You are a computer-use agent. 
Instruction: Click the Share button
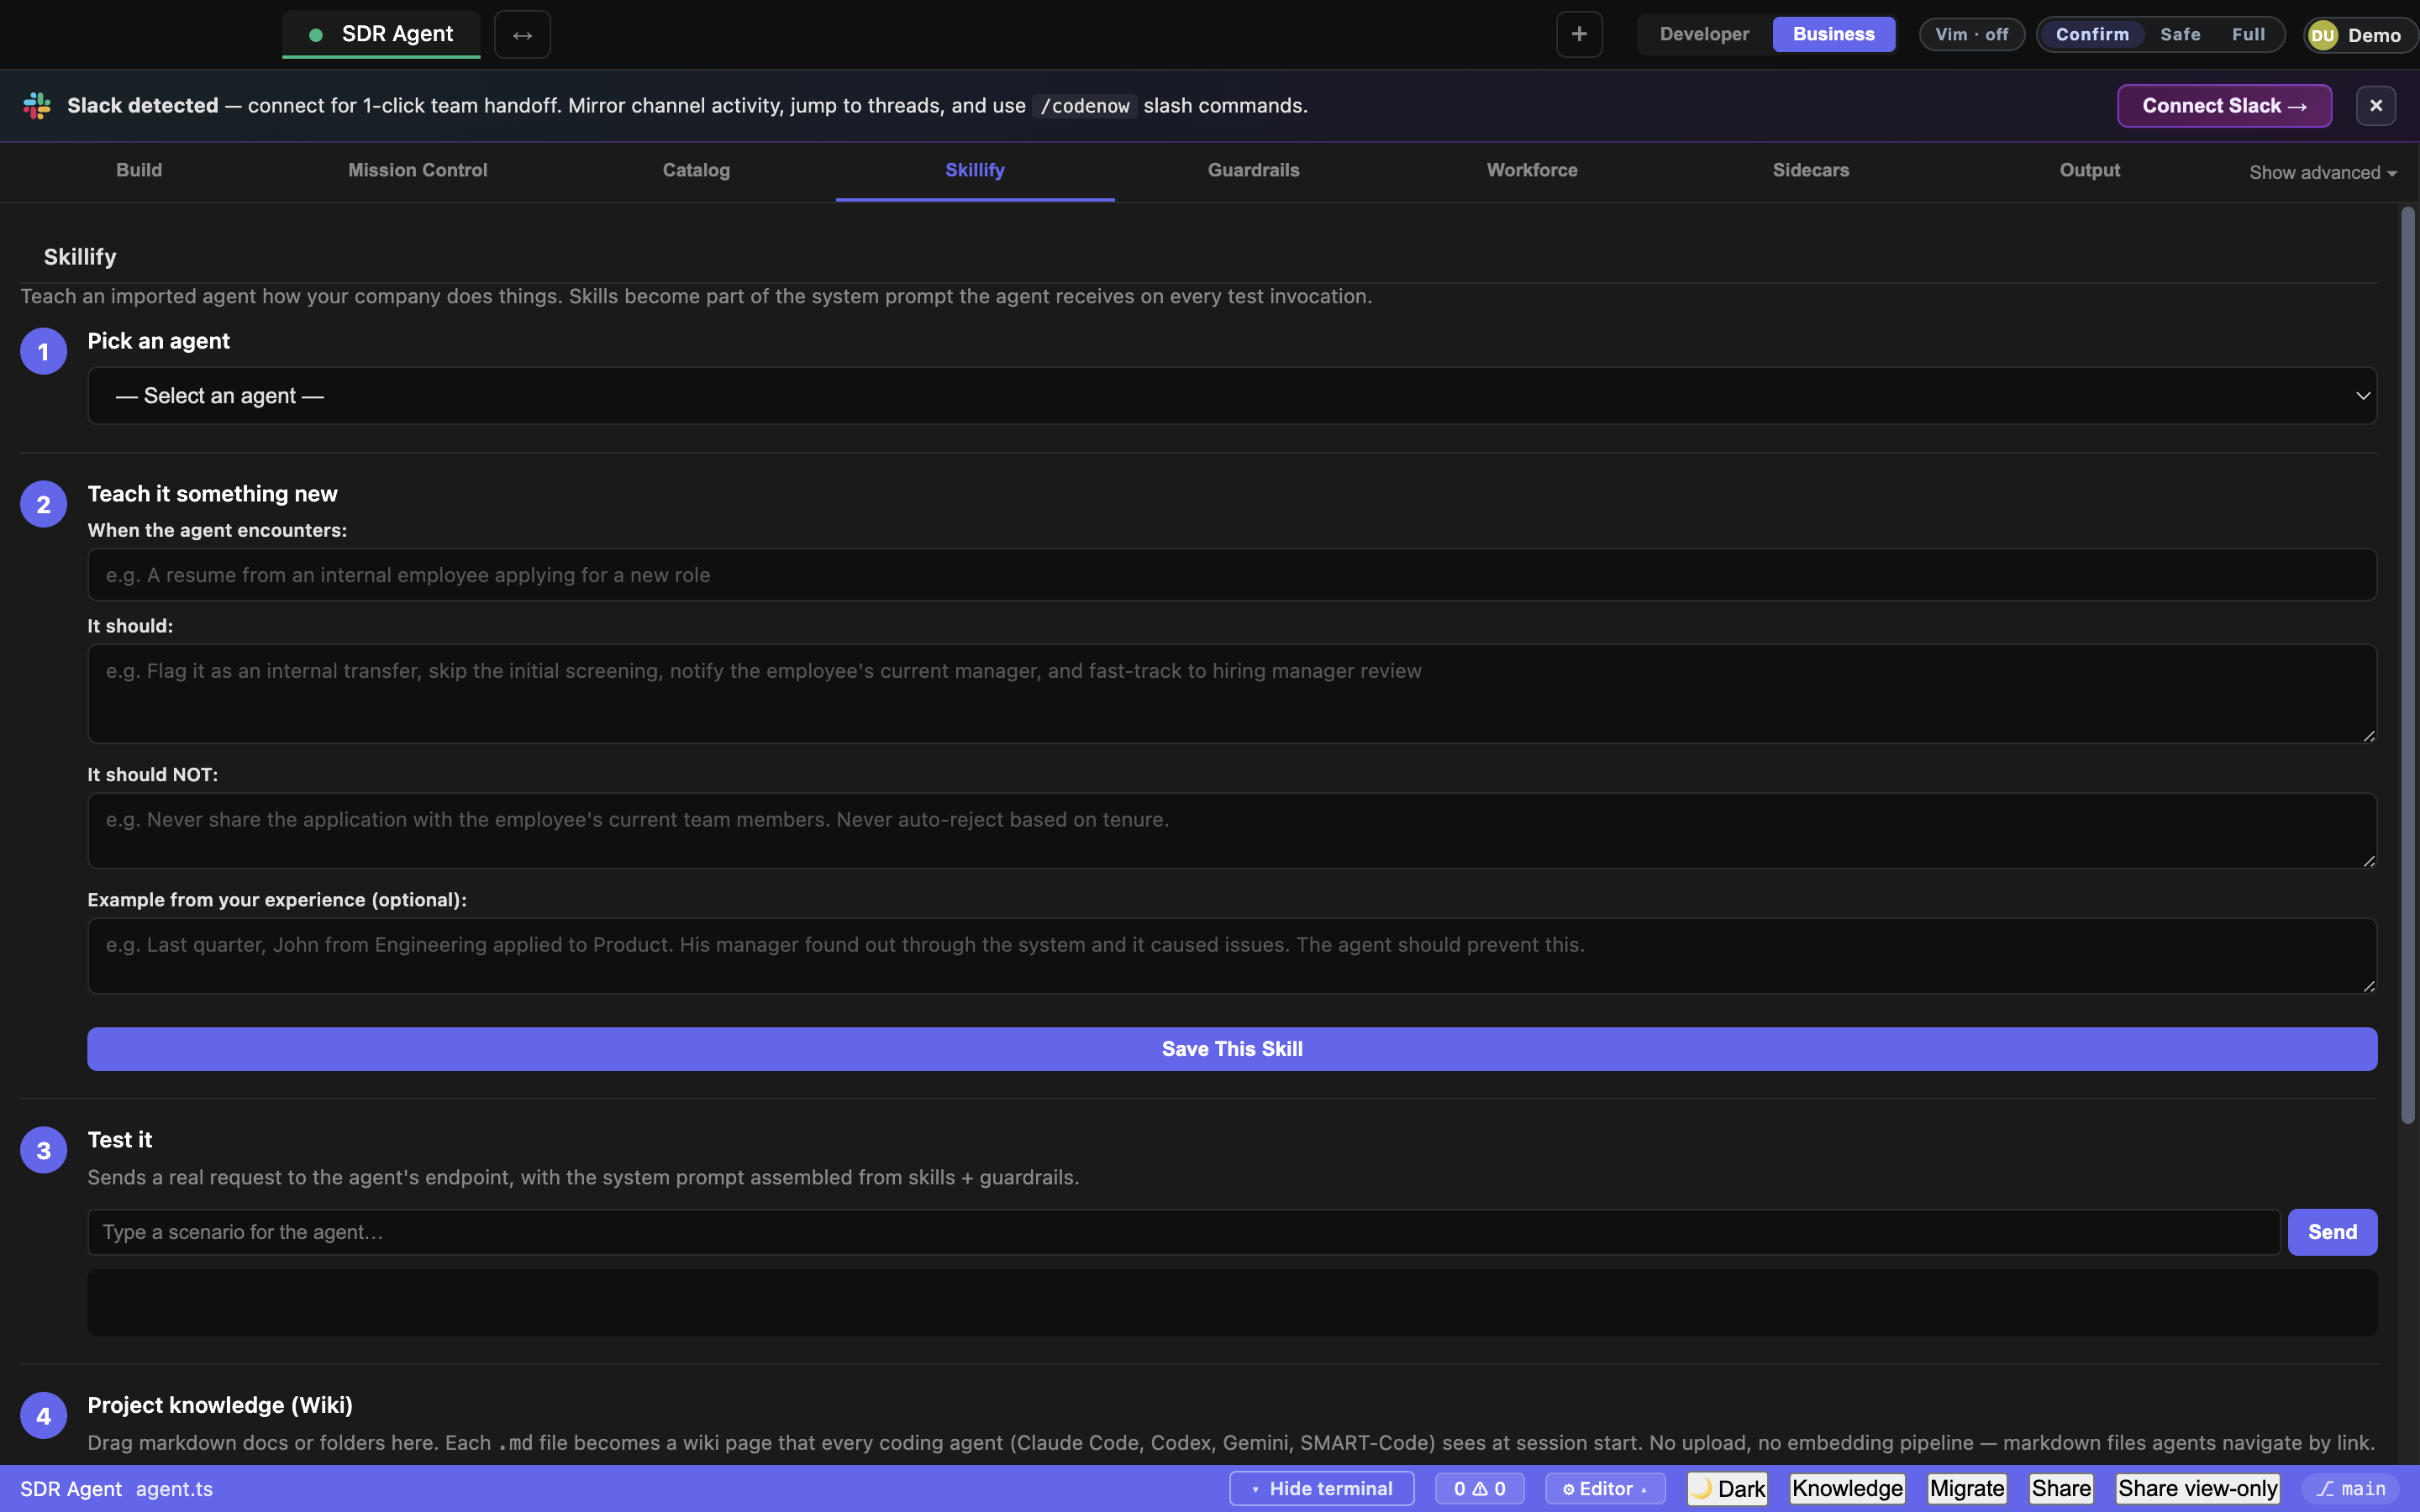tap(2061, 1488)
